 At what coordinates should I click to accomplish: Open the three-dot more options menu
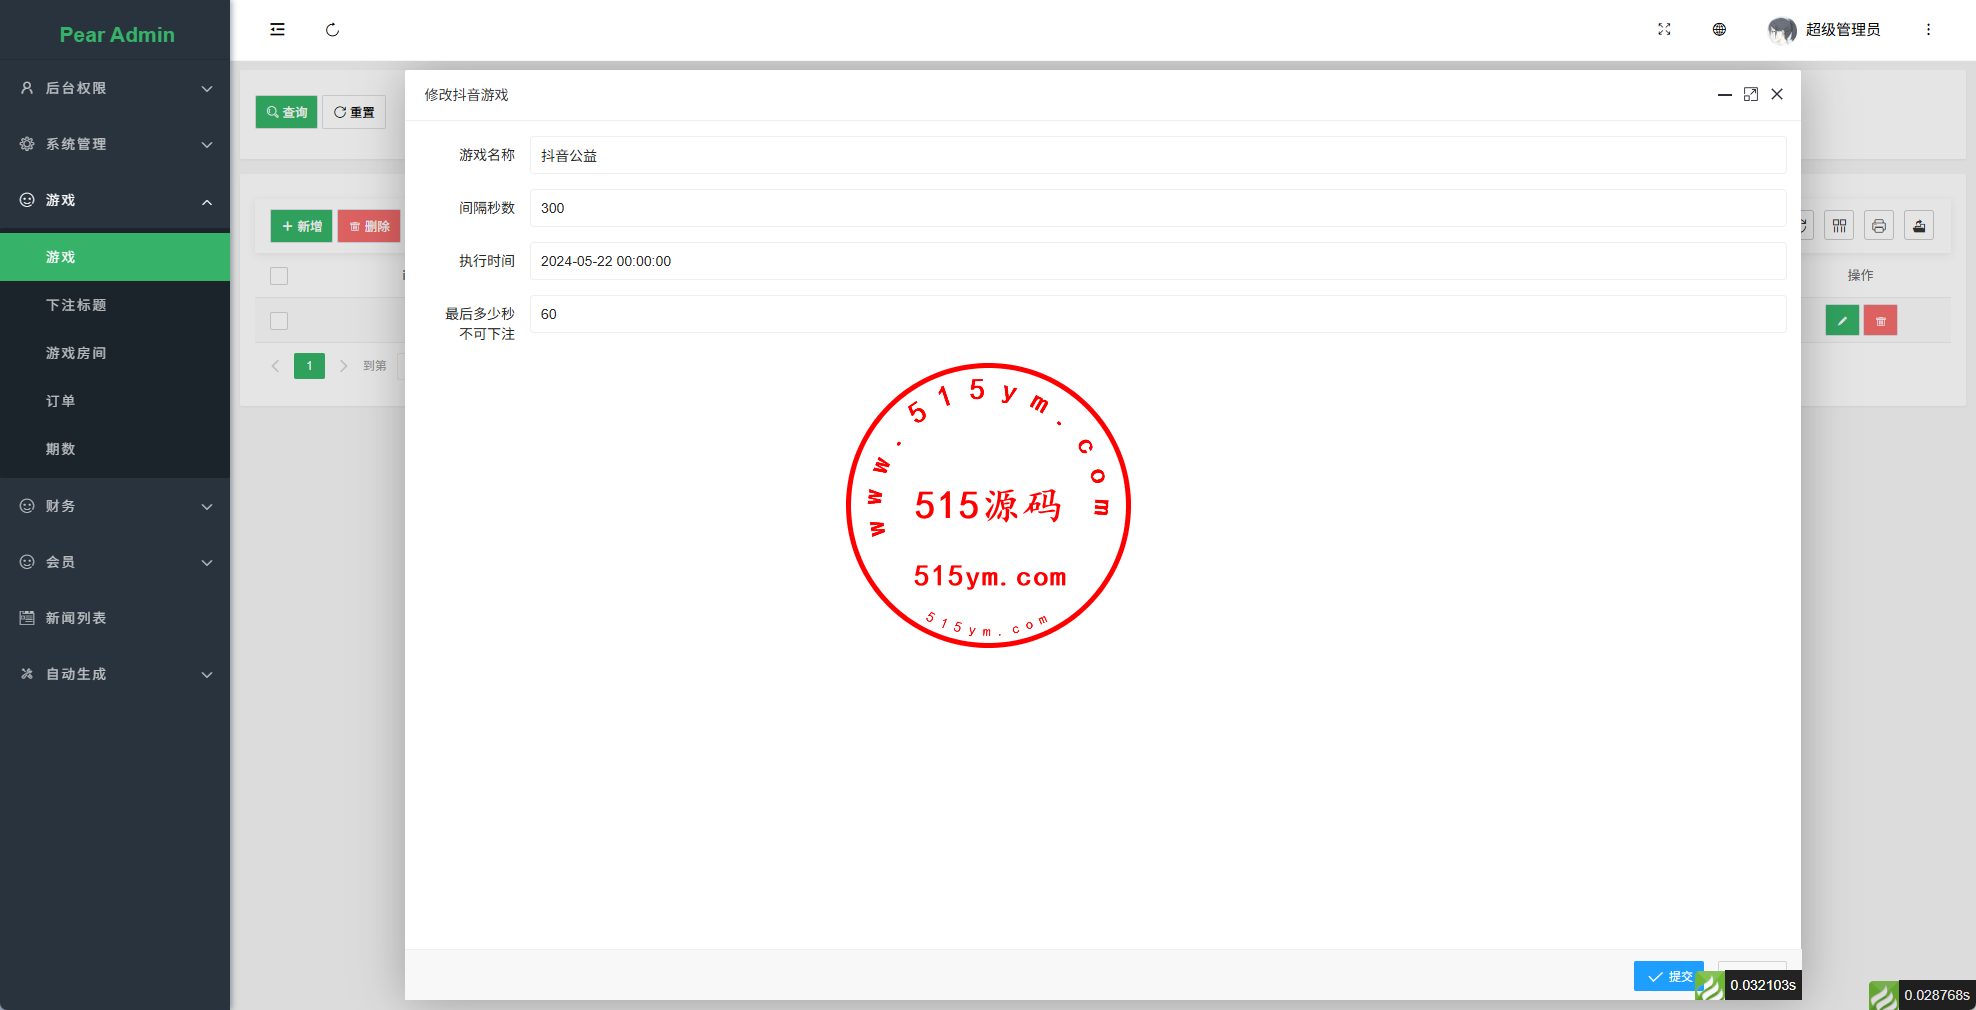coord(1928,30)
